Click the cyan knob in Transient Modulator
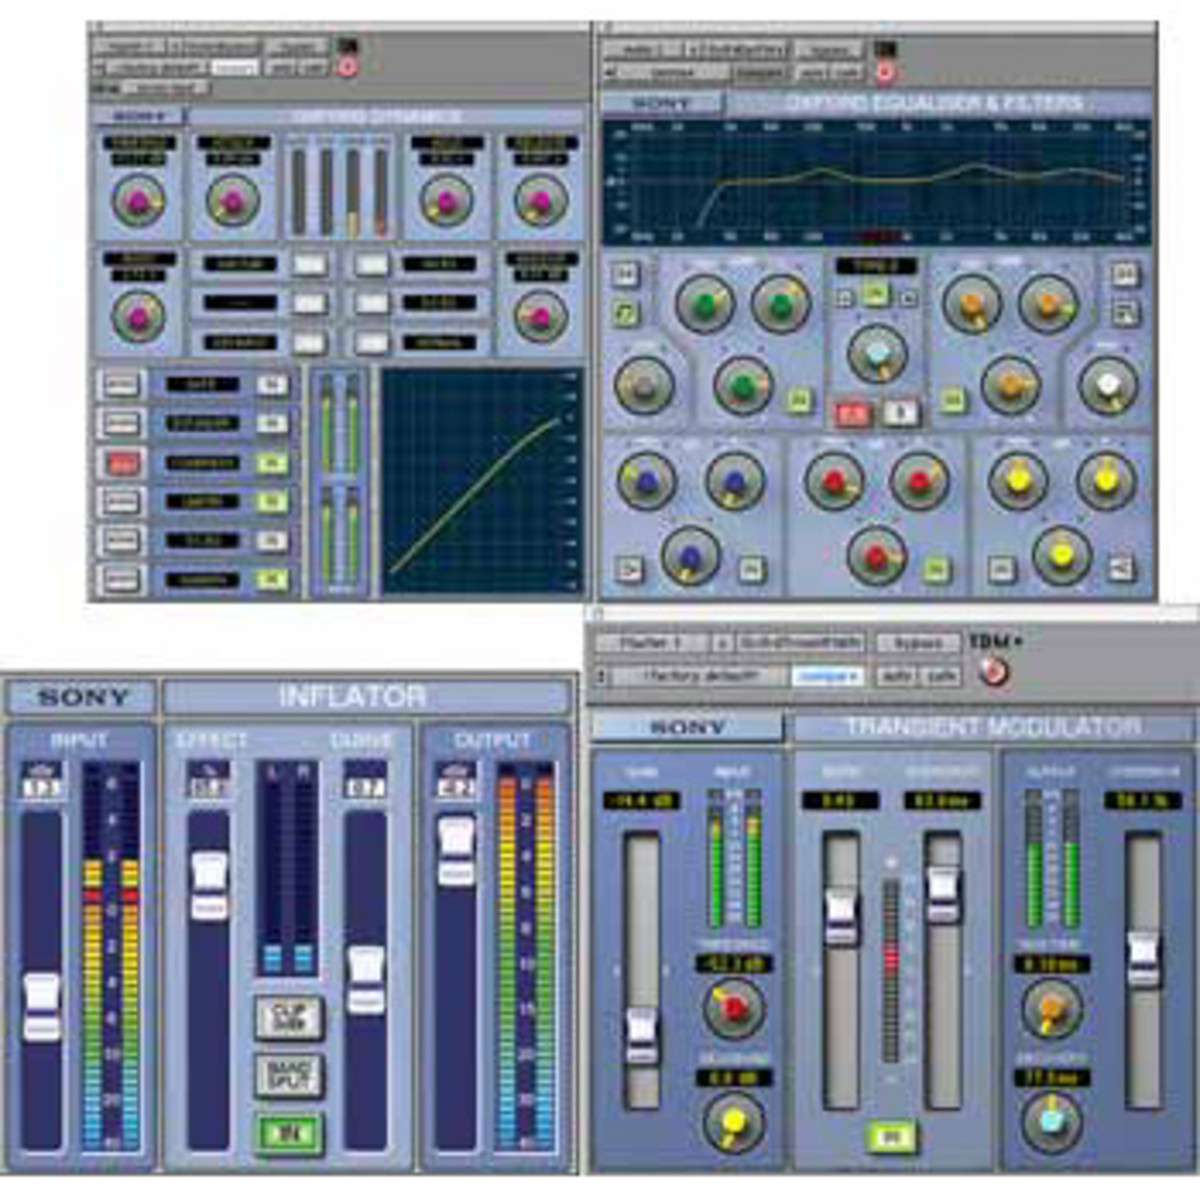 (x=1051, y=1121)
